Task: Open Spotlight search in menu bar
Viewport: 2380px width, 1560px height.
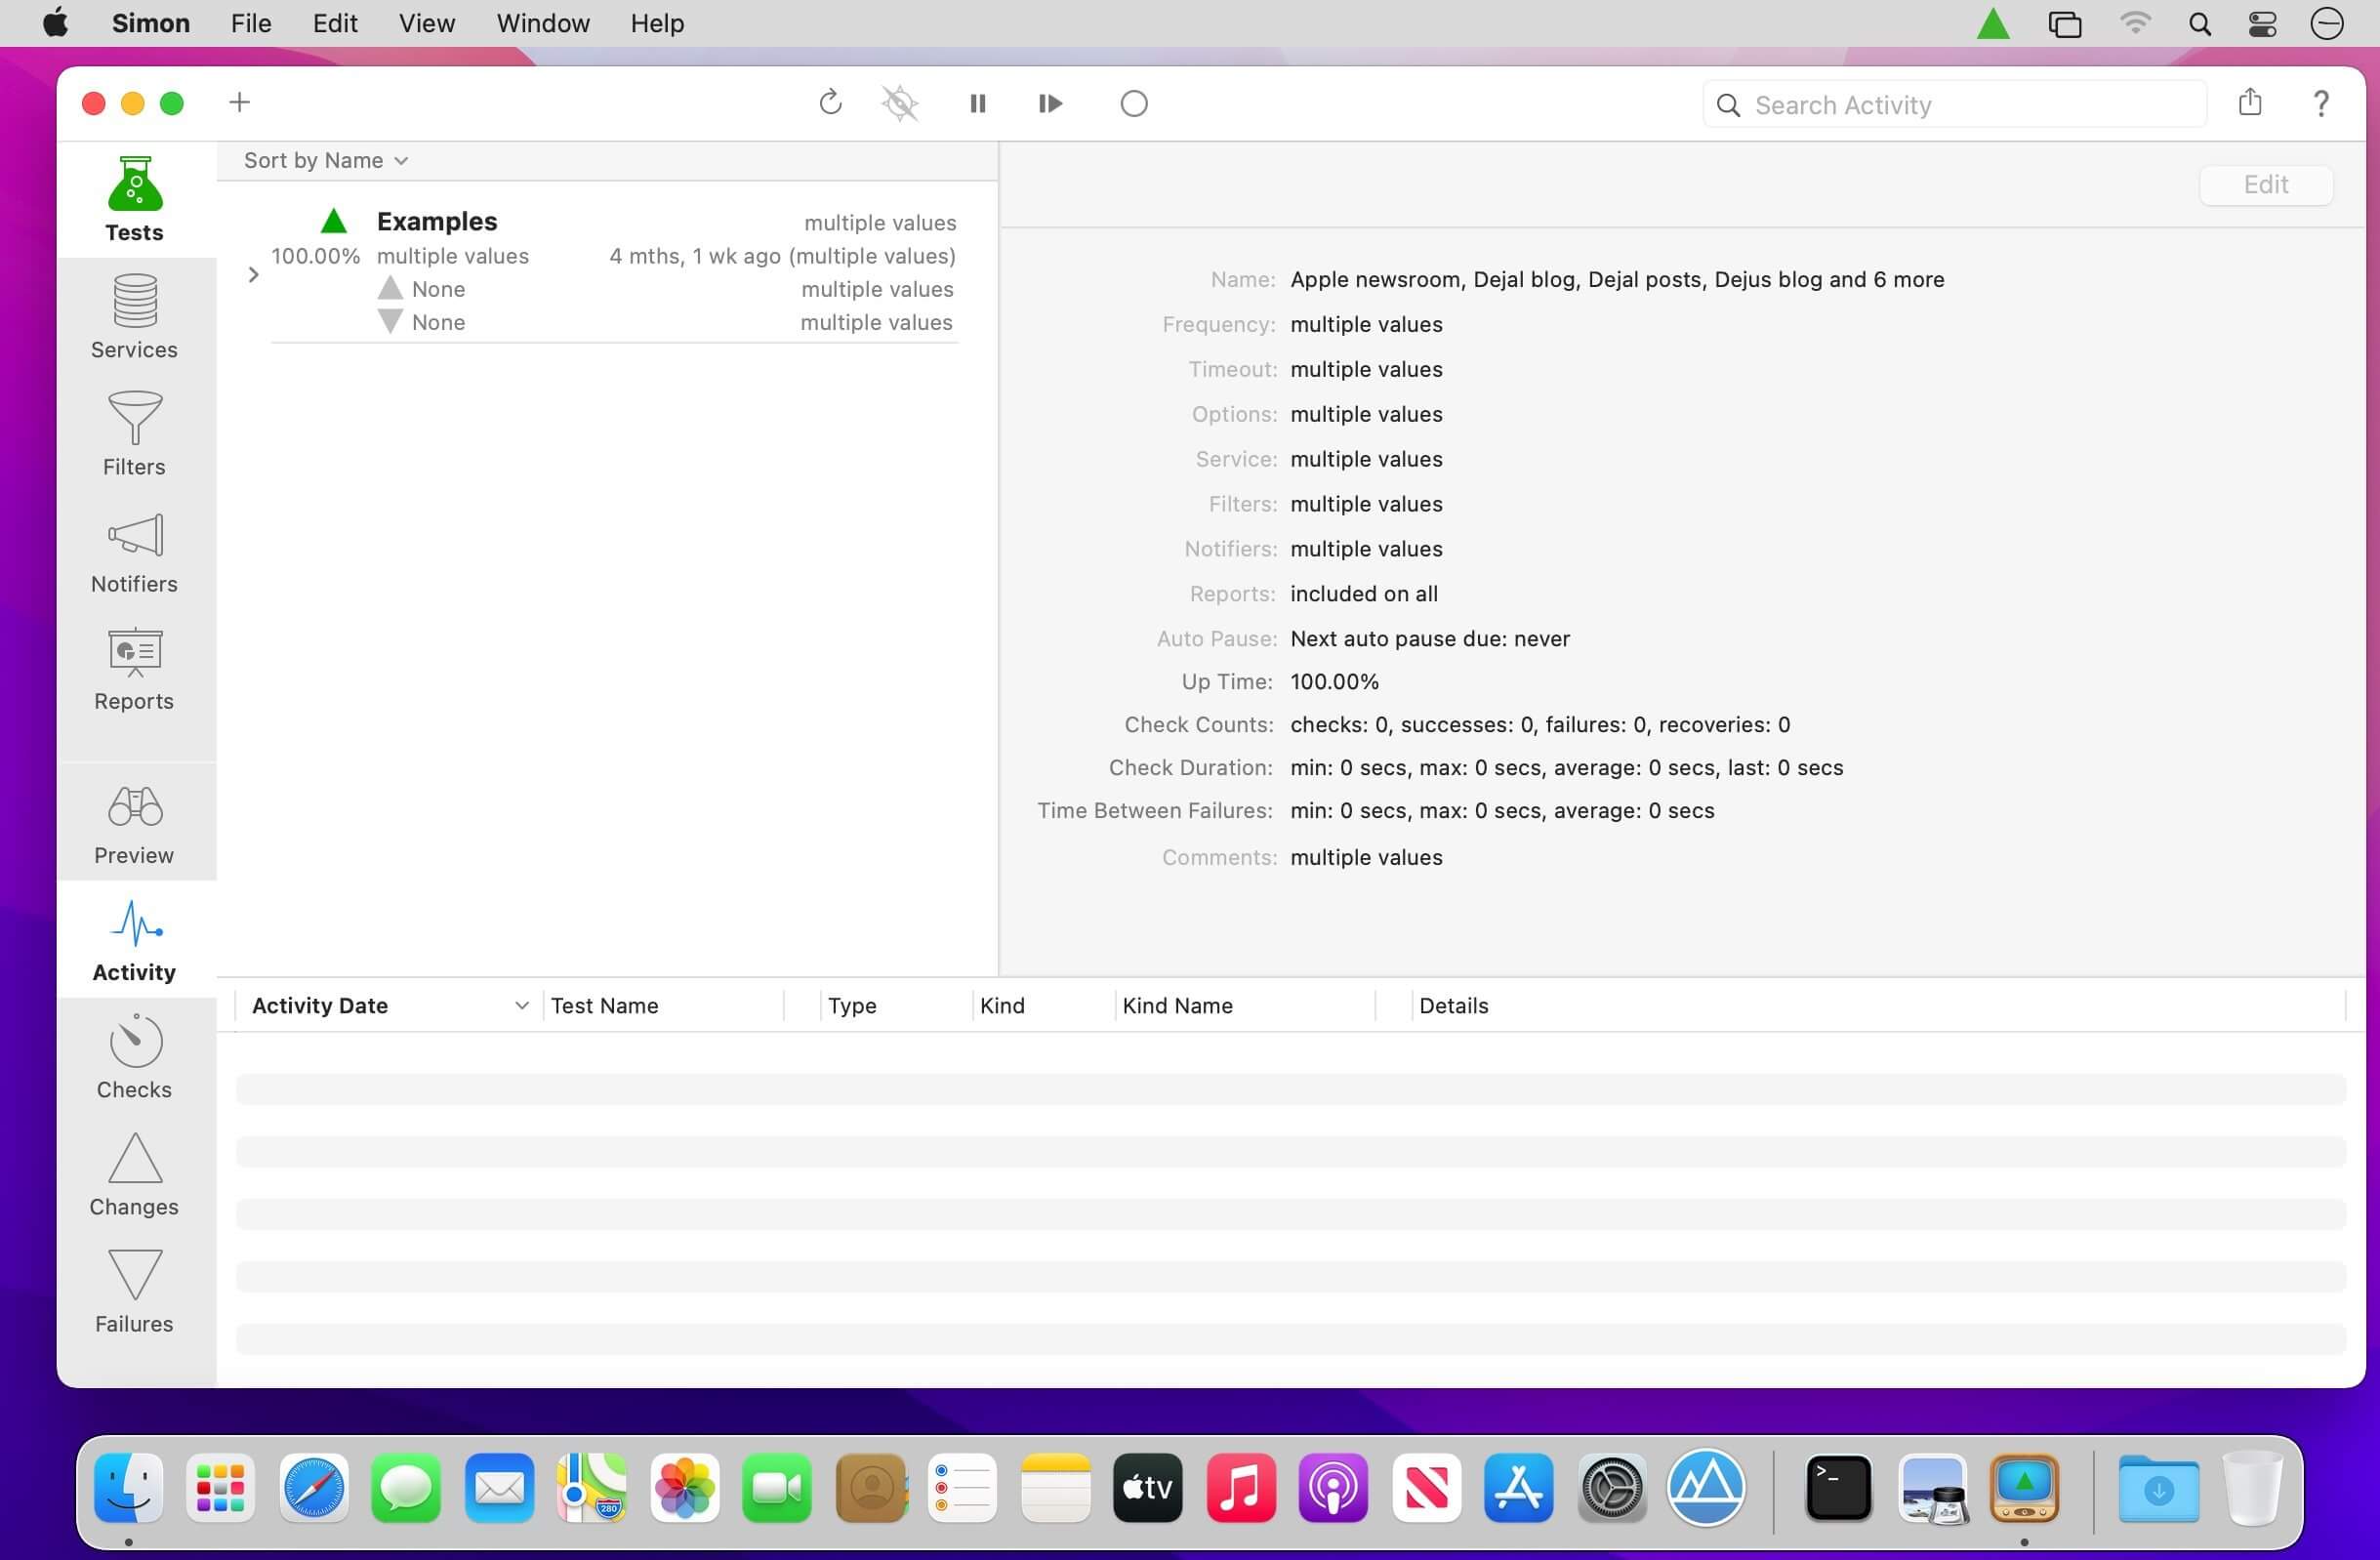Action: [2199, 23]
